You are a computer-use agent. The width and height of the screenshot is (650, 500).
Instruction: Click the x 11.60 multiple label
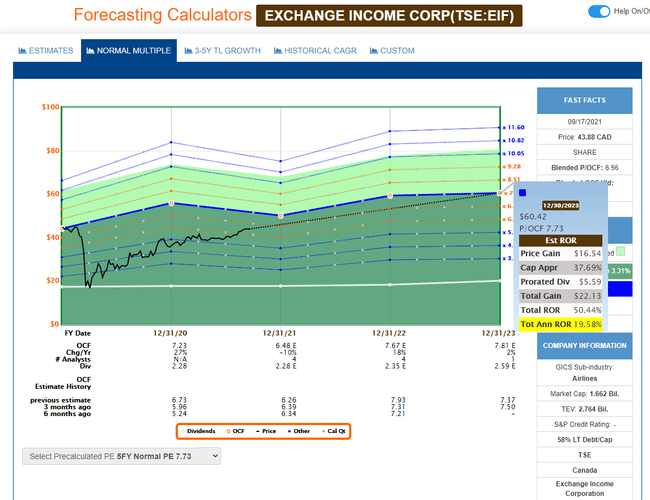coord(514,127)
